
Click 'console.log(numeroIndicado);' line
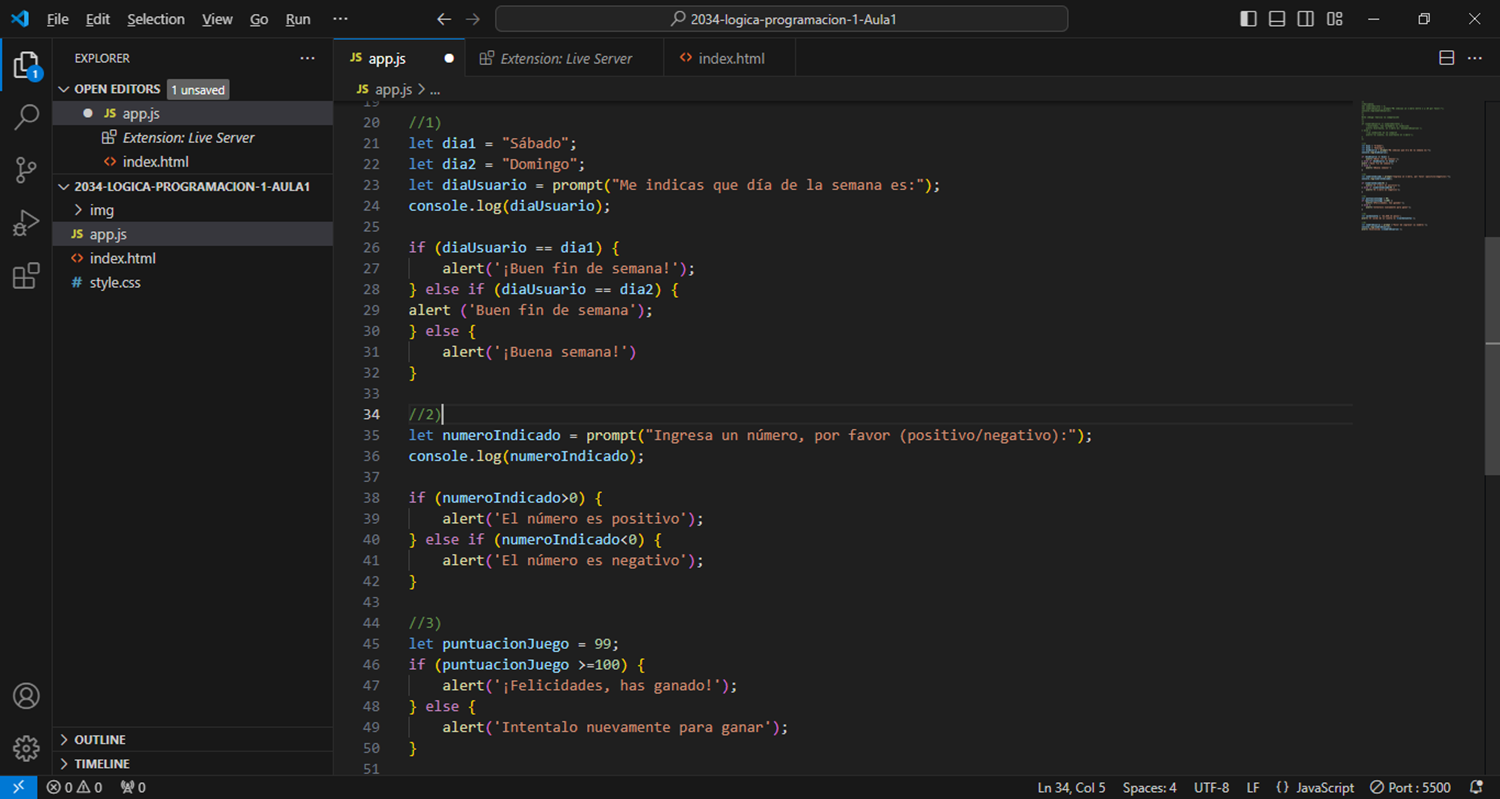[x=527, y=456]
